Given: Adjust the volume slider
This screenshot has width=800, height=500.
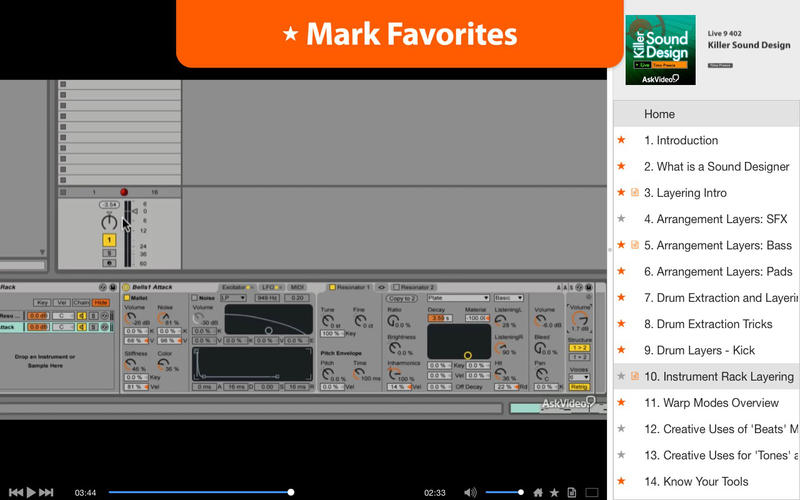Looking at the screenshot, I should tap(503, 492).
